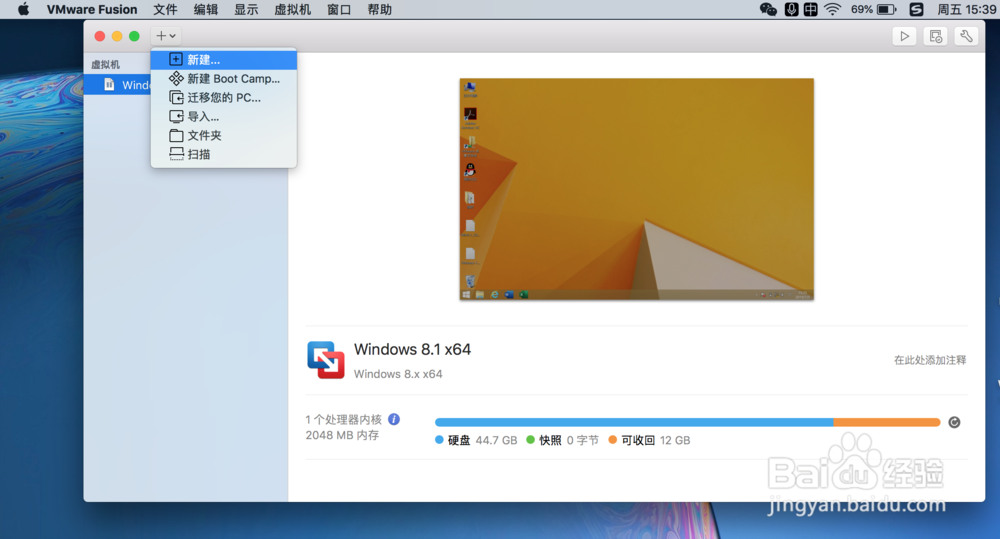This screenshot has width=1000, height=539.
Task: Click the microphone menu bar icon
Action: point(791,10)
